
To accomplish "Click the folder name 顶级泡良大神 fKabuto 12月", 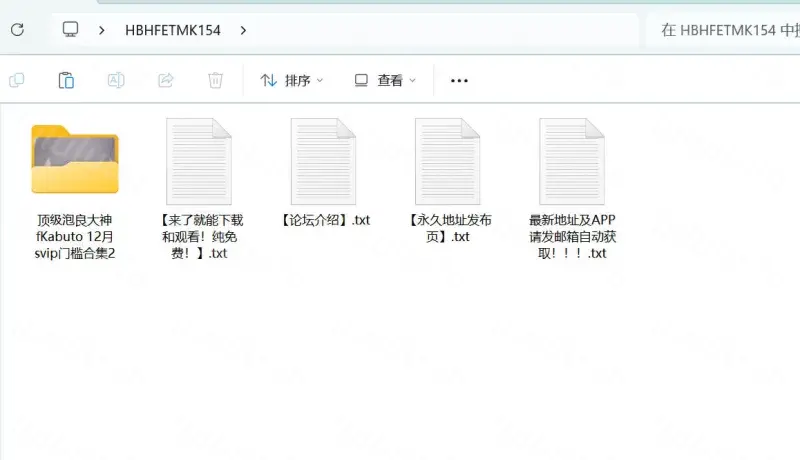I will click(x=75, y=237).
